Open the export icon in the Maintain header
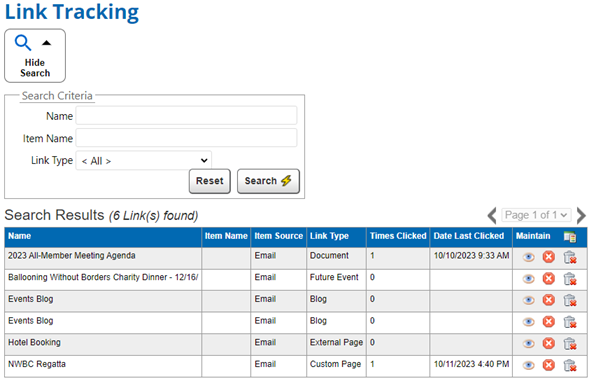596x388 pixels. click(570, 236)
